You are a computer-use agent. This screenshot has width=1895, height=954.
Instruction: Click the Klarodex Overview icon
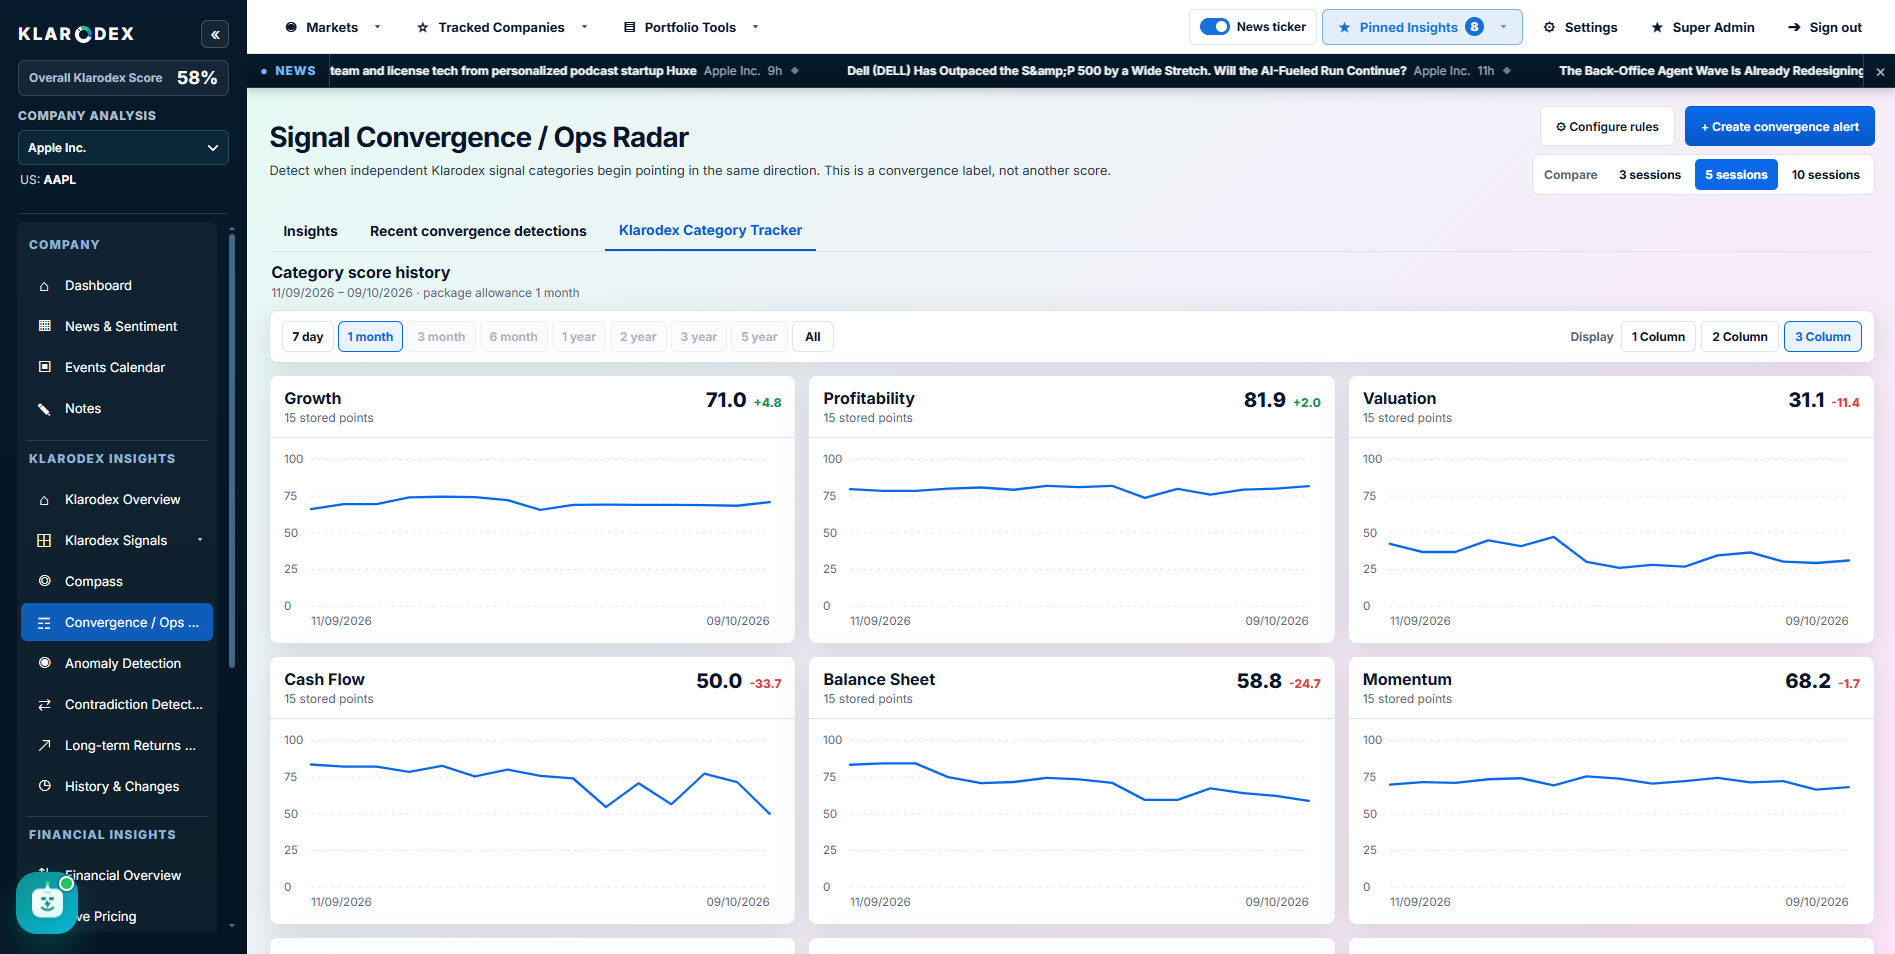(44, 500)
